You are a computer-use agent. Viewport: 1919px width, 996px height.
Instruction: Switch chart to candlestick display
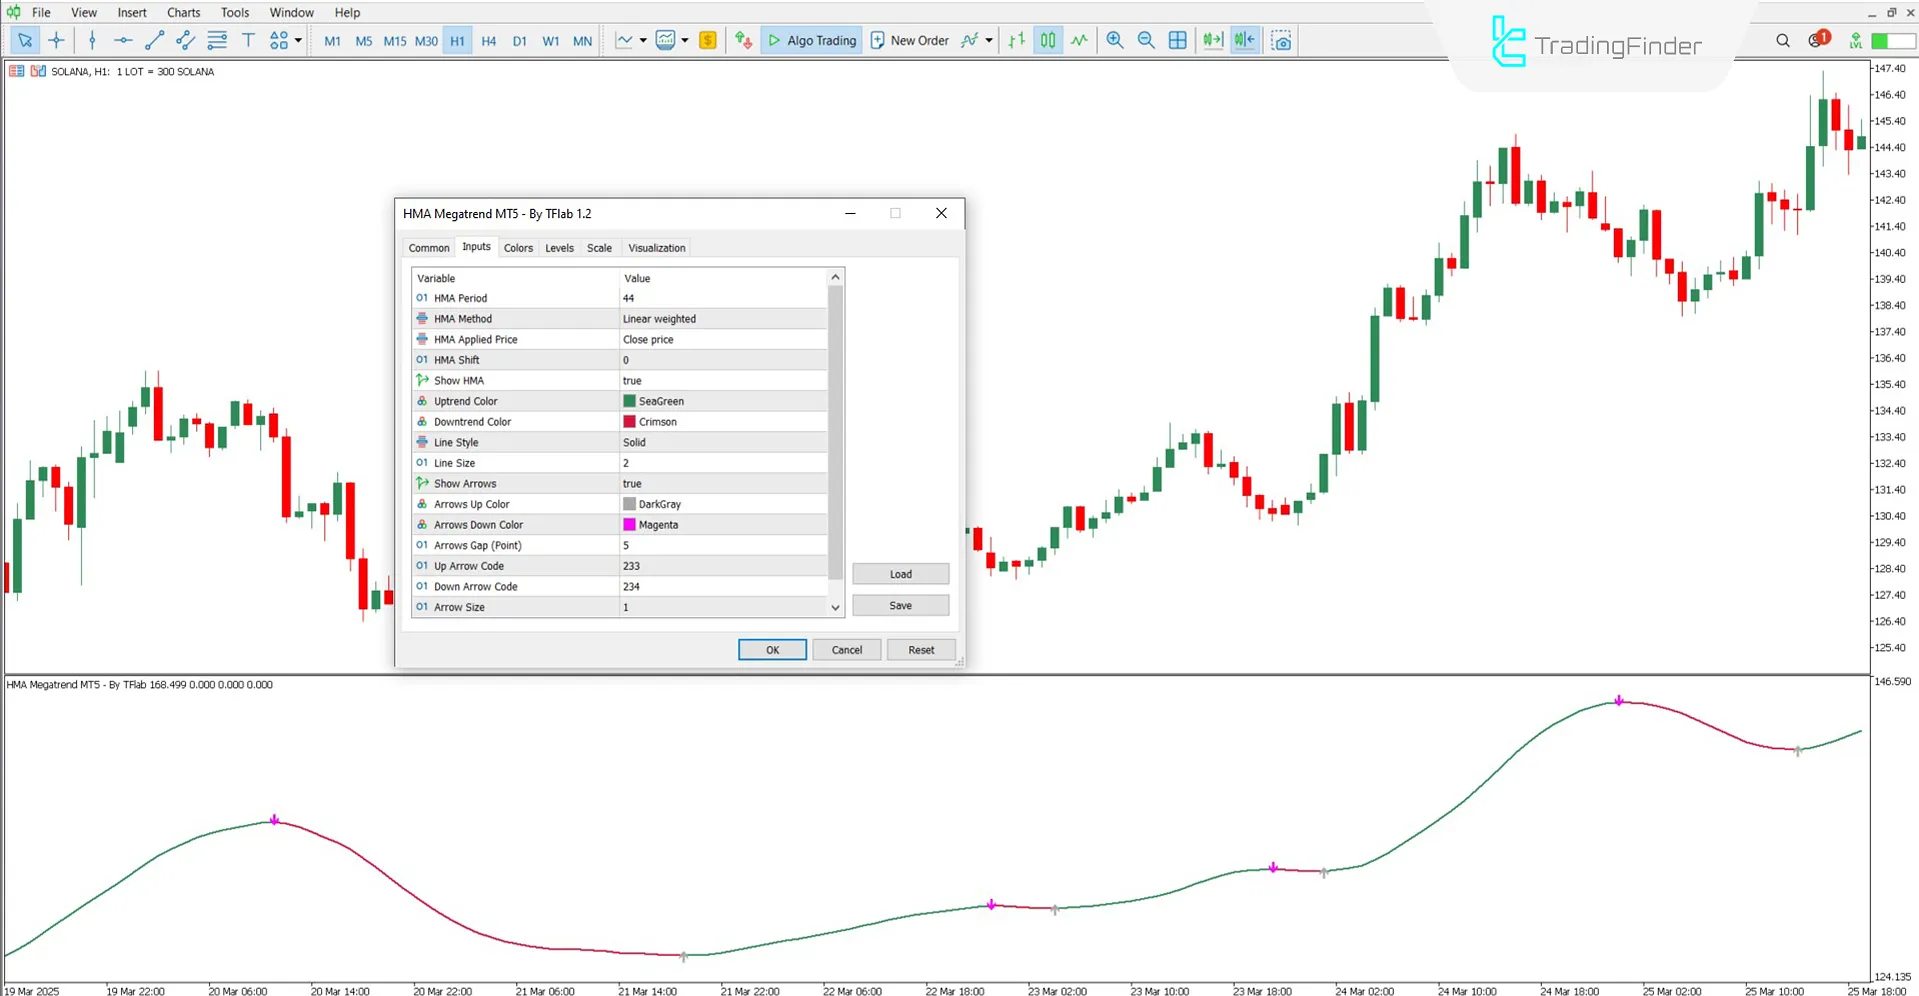pyautogui.click(x=1047, y=40)
